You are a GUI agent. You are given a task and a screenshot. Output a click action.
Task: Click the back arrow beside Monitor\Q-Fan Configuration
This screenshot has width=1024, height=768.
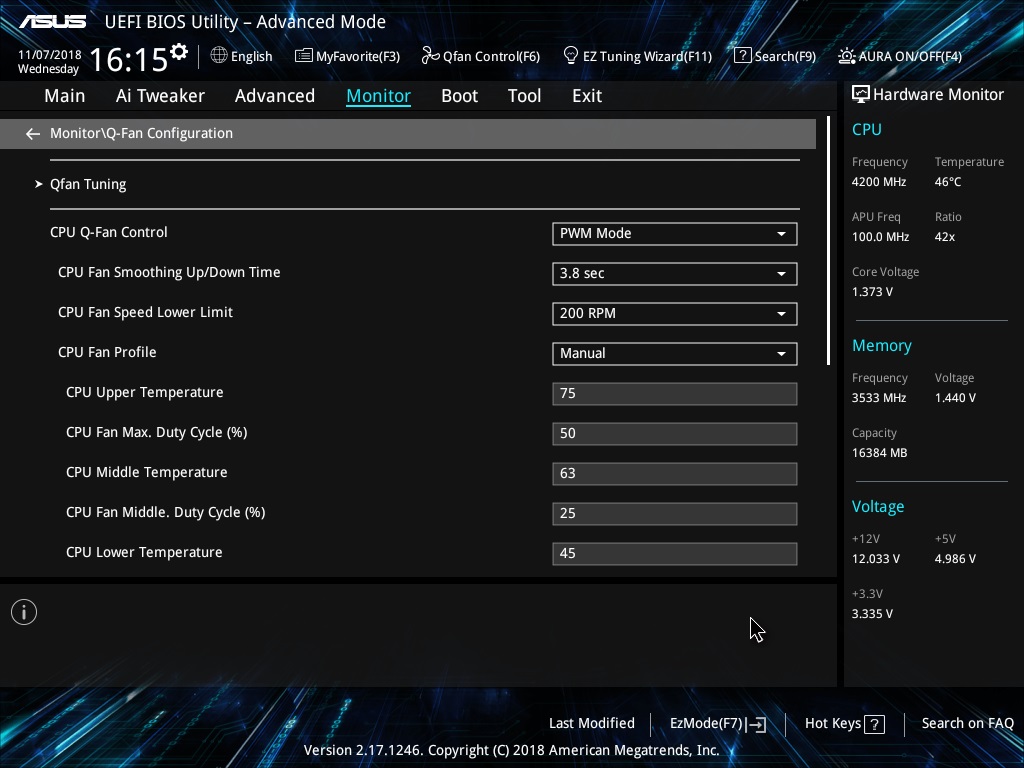33,134
